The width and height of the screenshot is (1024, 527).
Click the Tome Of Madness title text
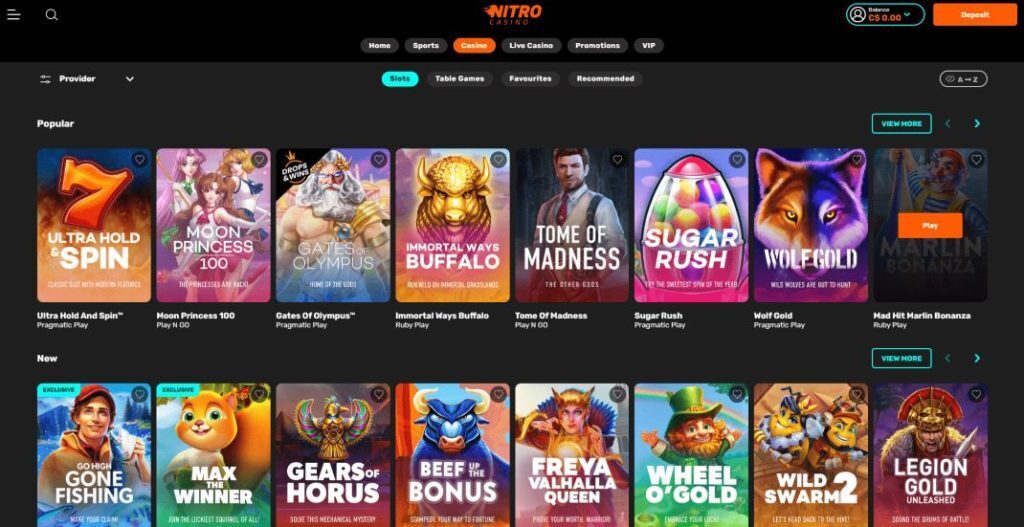coord(551,315)
